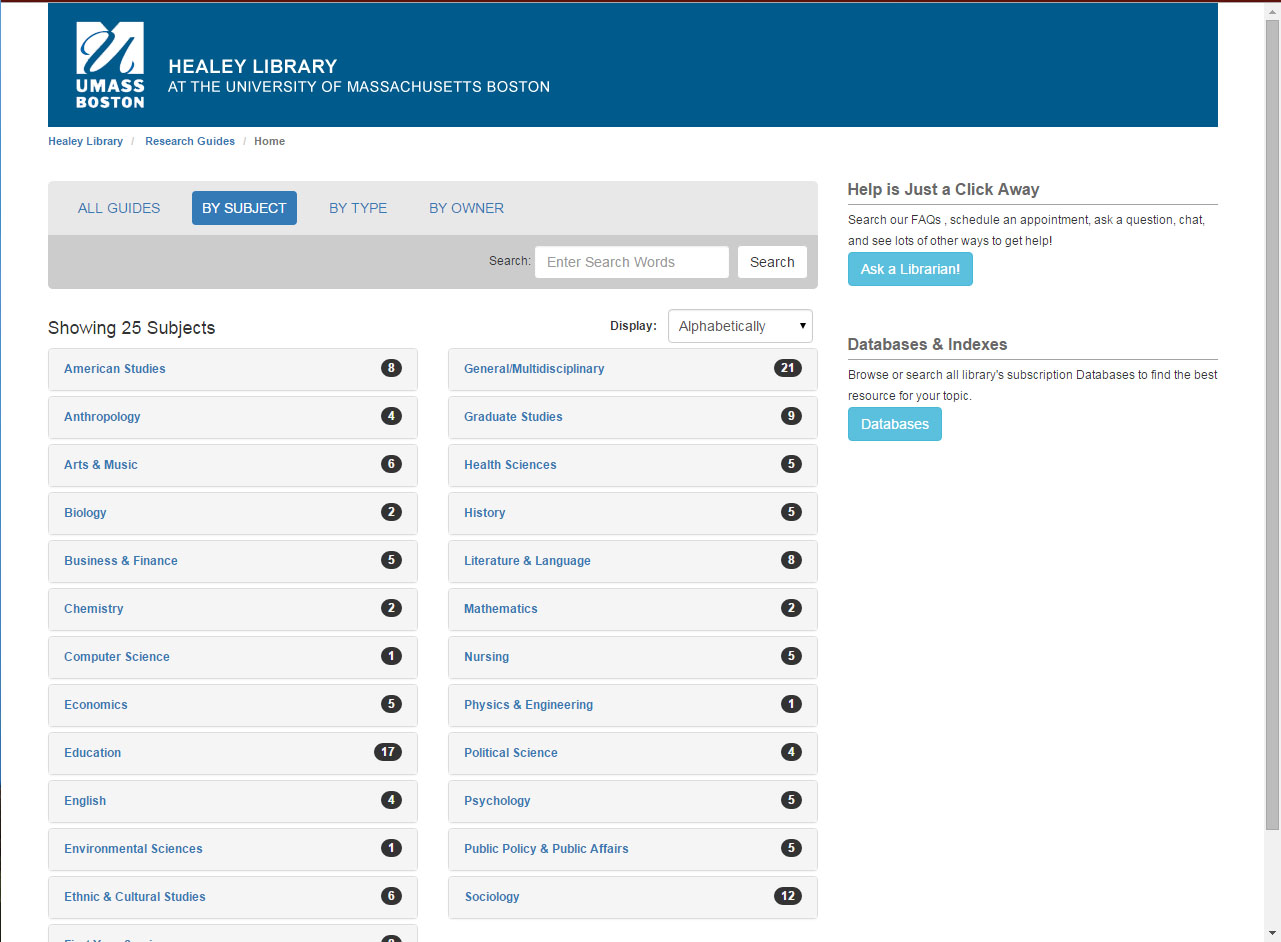1281x942 pixels.
Task: Open the Health Sciences subject guides
Action: (633, 465)
